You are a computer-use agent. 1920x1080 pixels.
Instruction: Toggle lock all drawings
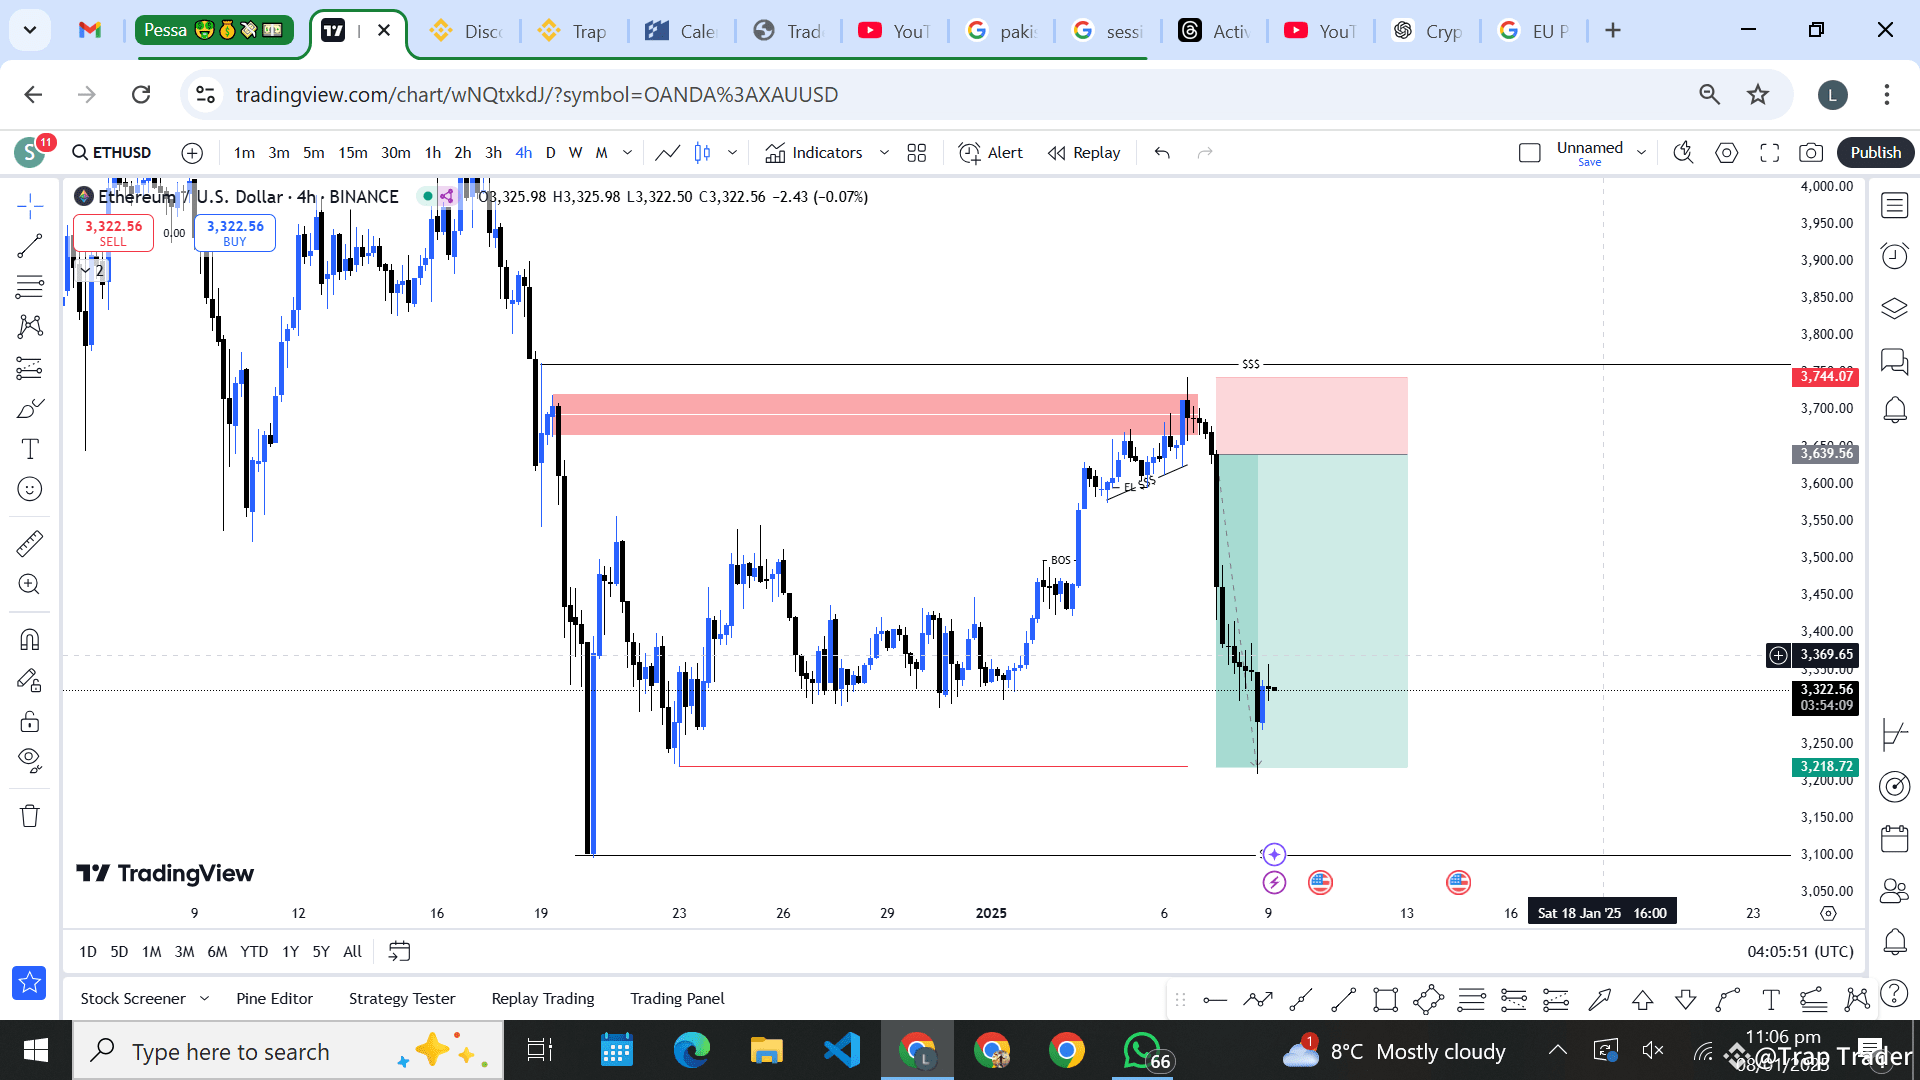[29, 720]
